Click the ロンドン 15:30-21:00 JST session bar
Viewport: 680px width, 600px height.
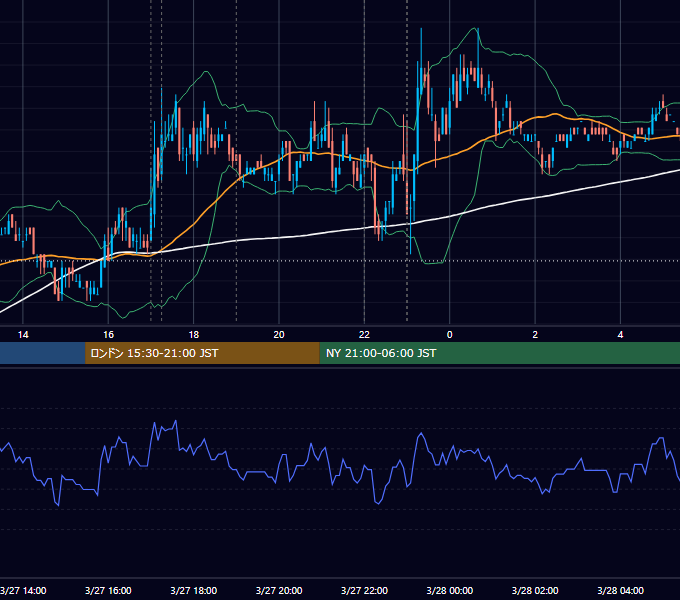(x=202, y=353)
